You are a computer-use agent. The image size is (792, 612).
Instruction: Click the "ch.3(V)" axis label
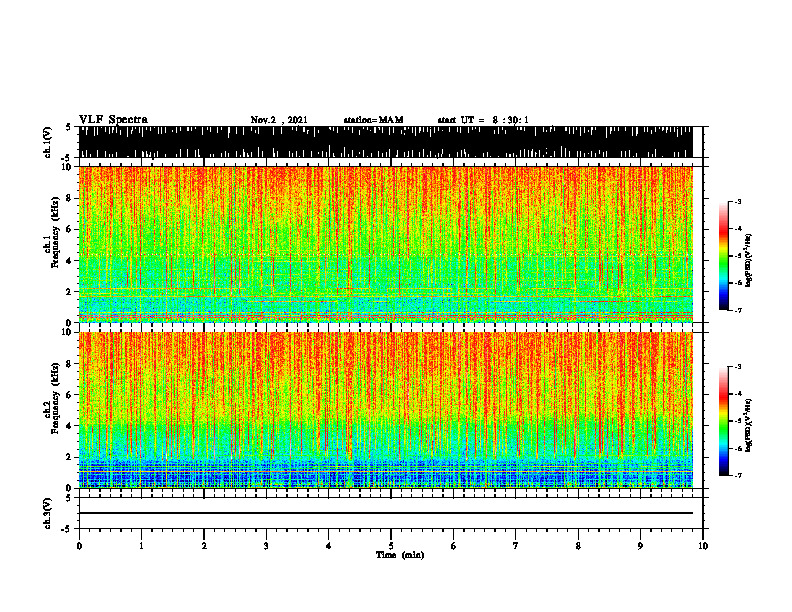pos(48,513)
